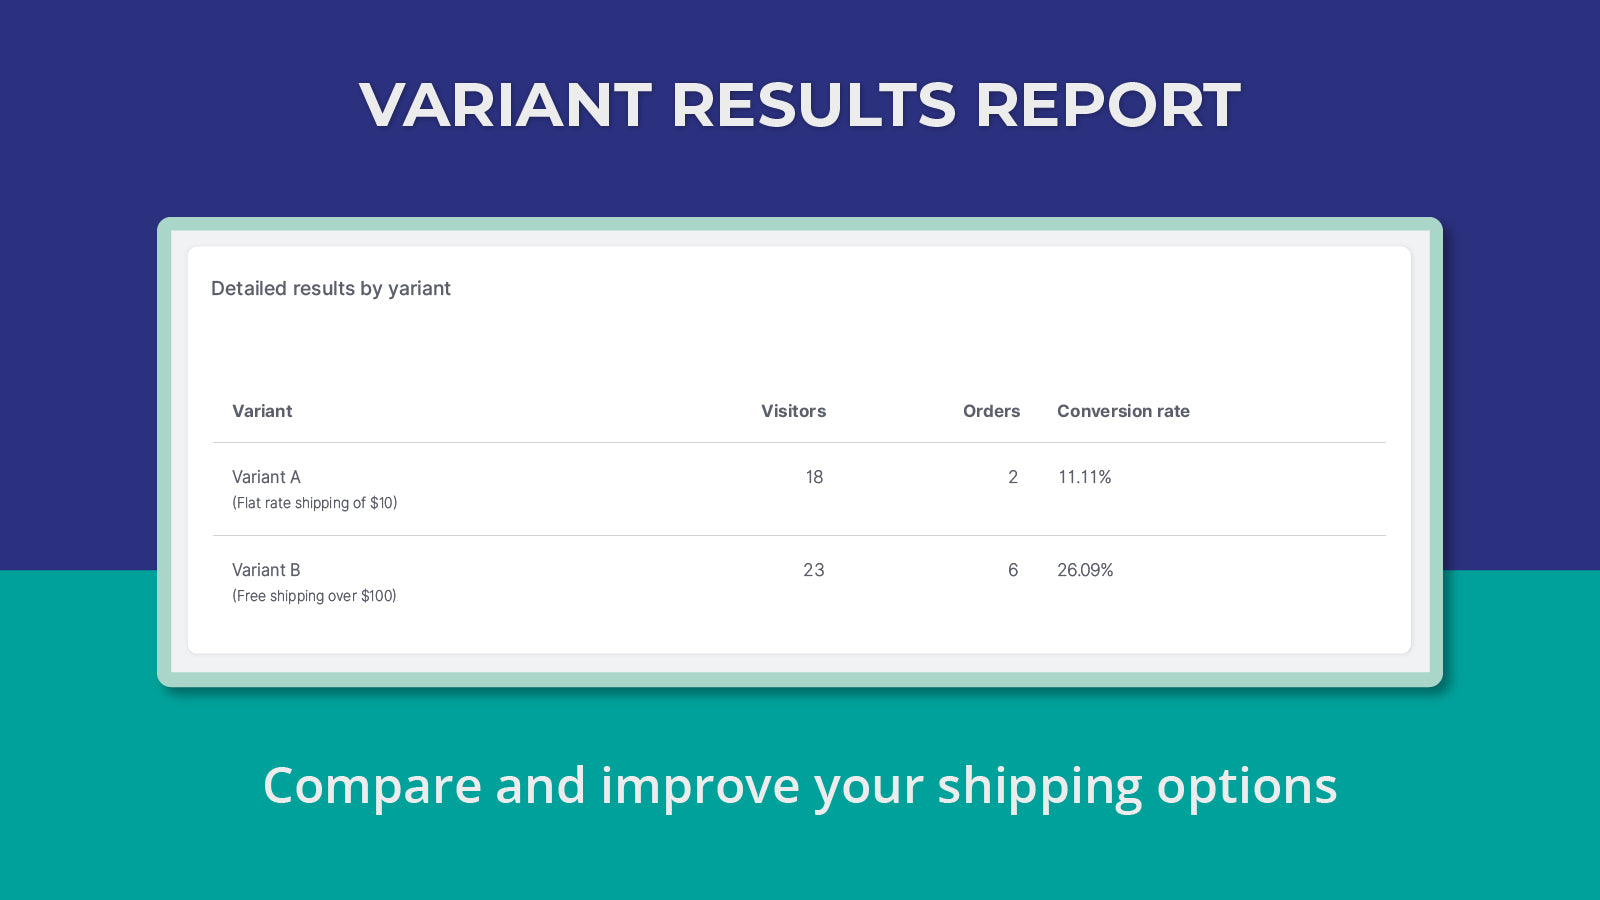Click the word REPORT in the top title
The image size is (1600, 900).
1107,105
